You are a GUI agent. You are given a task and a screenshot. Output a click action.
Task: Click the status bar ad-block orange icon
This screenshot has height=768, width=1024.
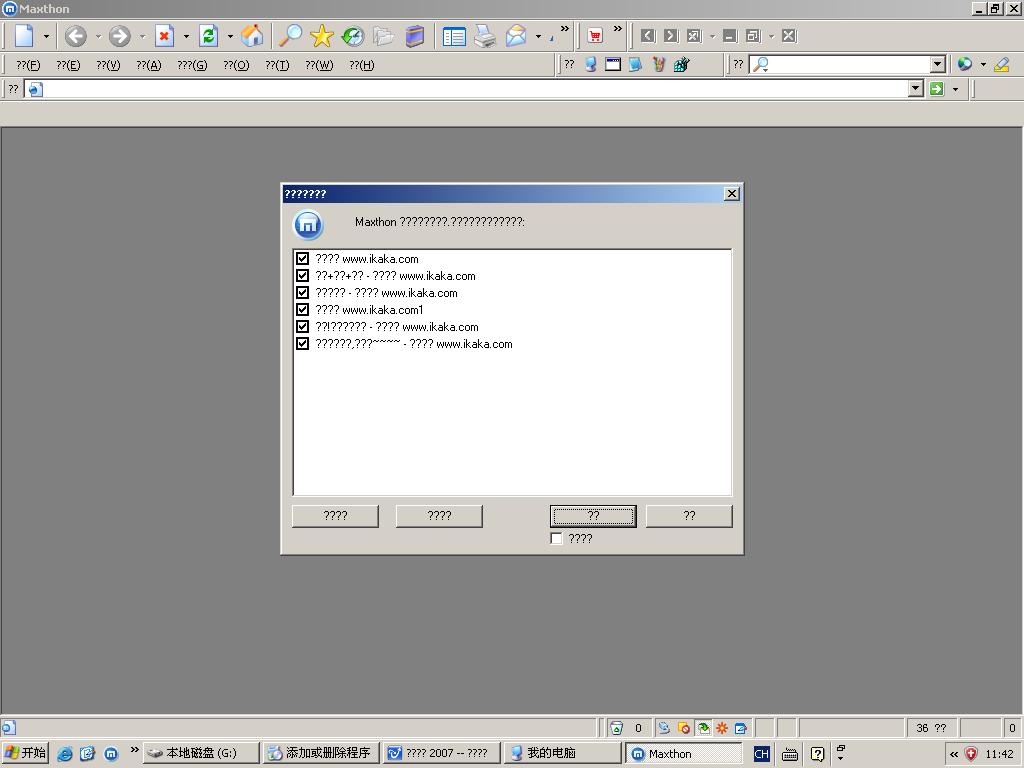684,728
